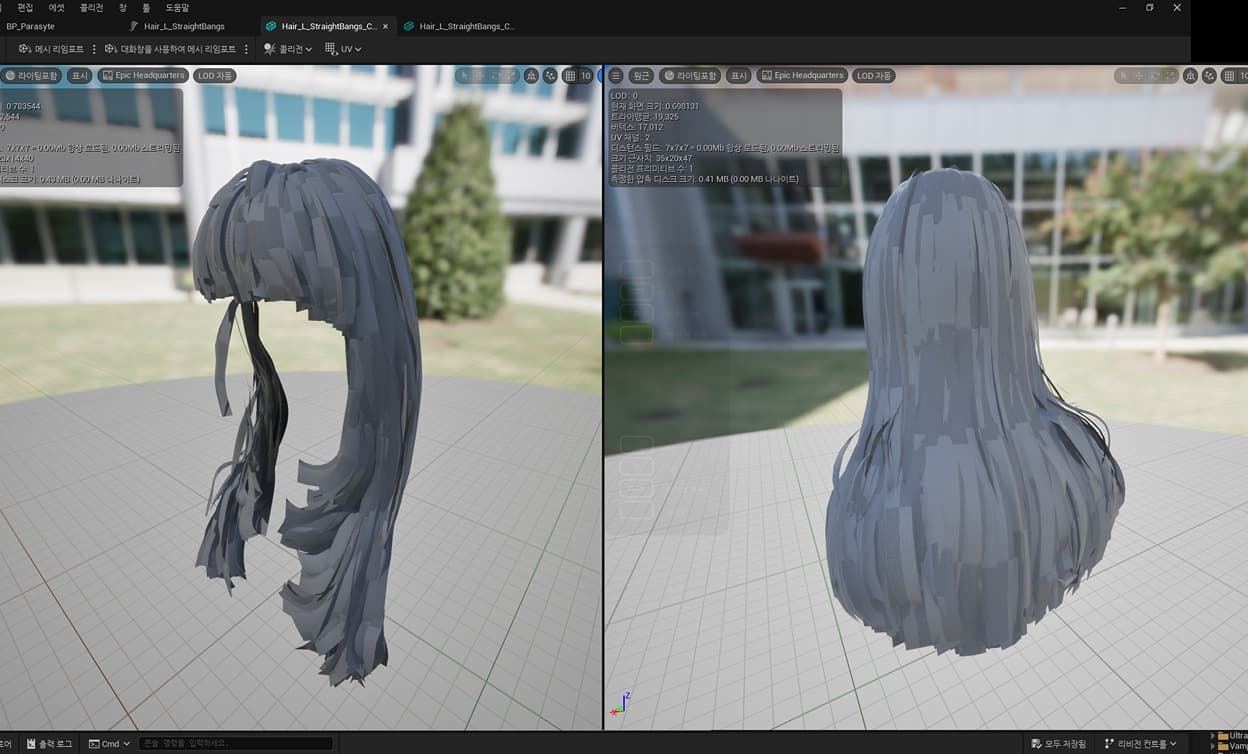The height and width of the screenshot is (754, 1248).
Task: Open the 도움말 (Help) menu
Action: point(177,7)
